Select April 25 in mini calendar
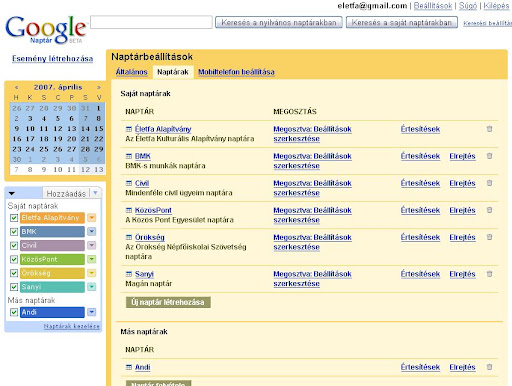 pos(44,149)
